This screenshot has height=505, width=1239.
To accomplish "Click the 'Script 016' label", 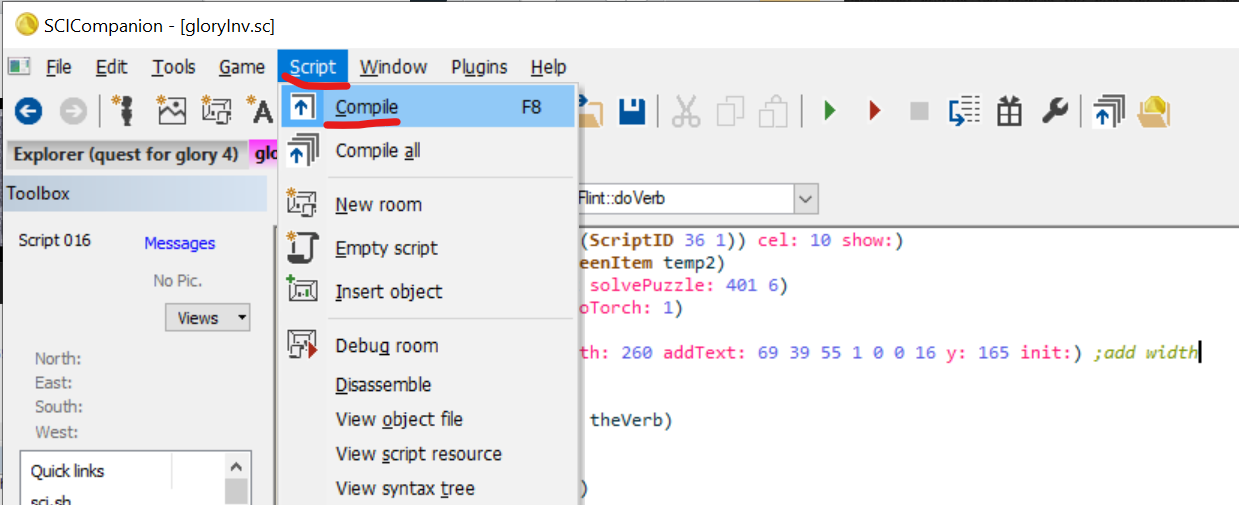I will pyautogui.click(x=54, y=241).
